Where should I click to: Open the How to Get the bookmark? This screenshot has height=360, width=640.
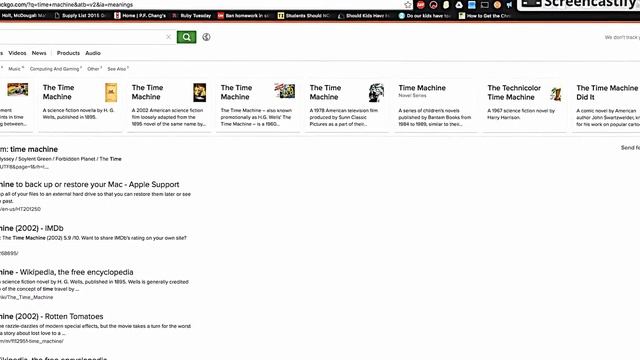coord(484,16)
